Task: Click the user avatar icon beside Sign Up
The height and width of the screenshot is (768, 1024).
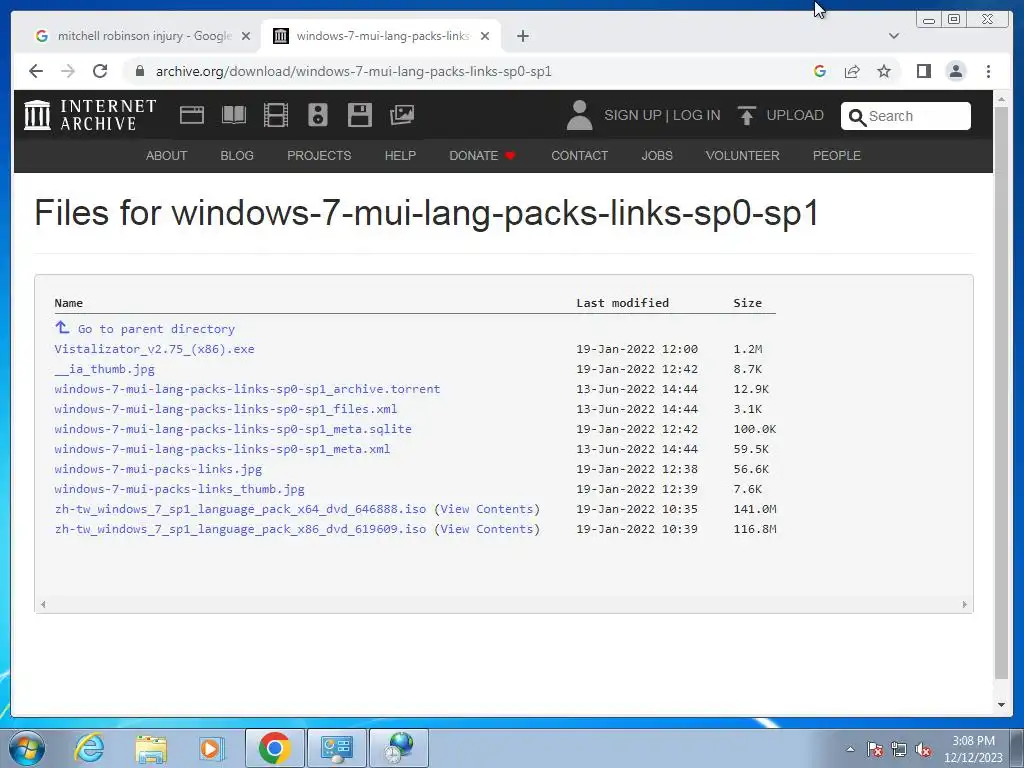Action: tap(579, 115)
